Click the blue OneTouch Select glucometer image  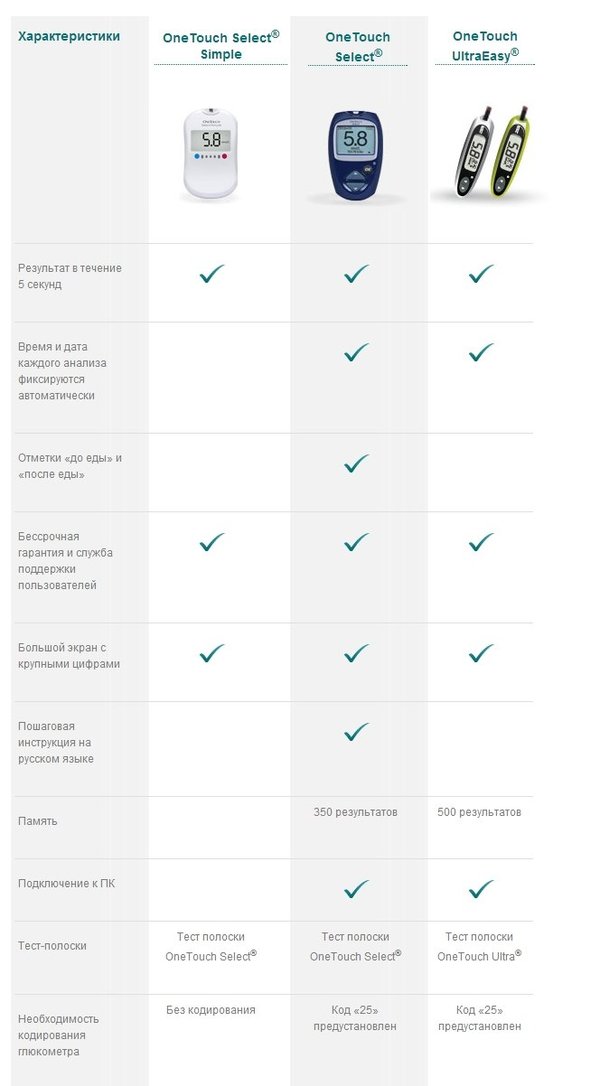point(355,155)
